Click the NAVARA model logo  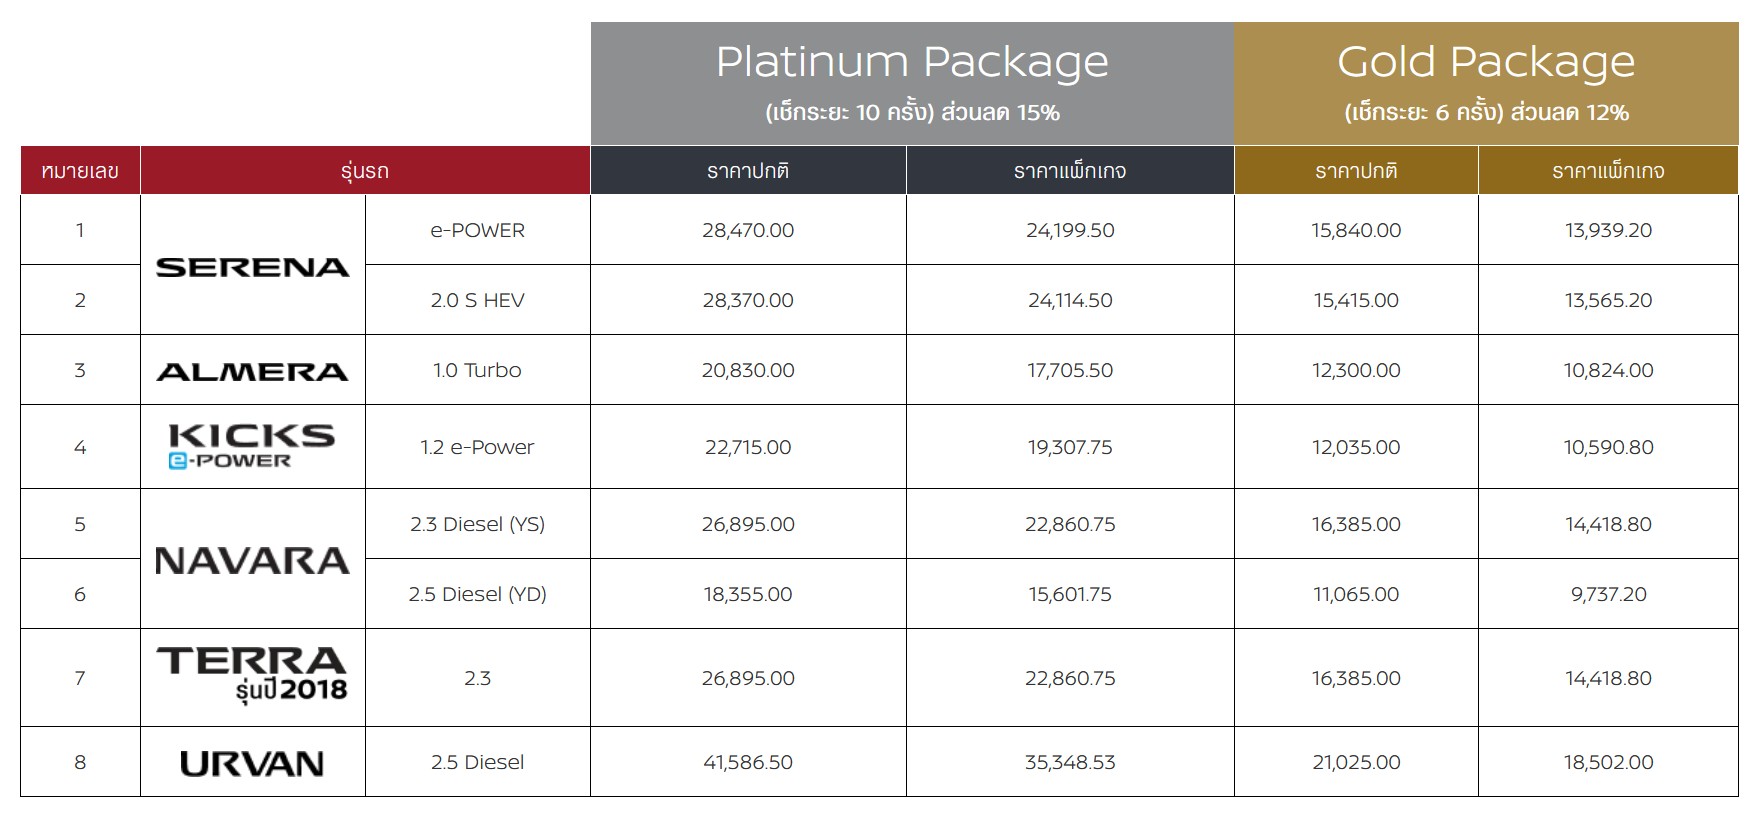(253, 560)
